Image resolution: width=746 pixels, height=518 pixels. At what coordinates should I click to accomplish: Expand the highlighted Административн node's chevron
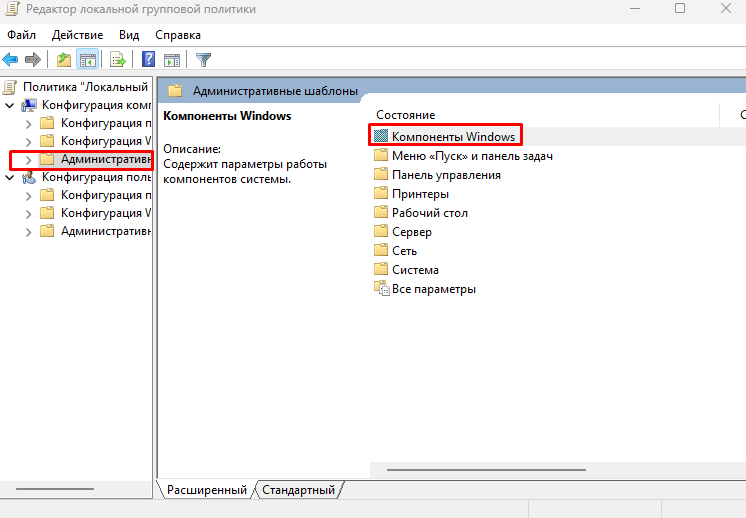tap(29, 160)
